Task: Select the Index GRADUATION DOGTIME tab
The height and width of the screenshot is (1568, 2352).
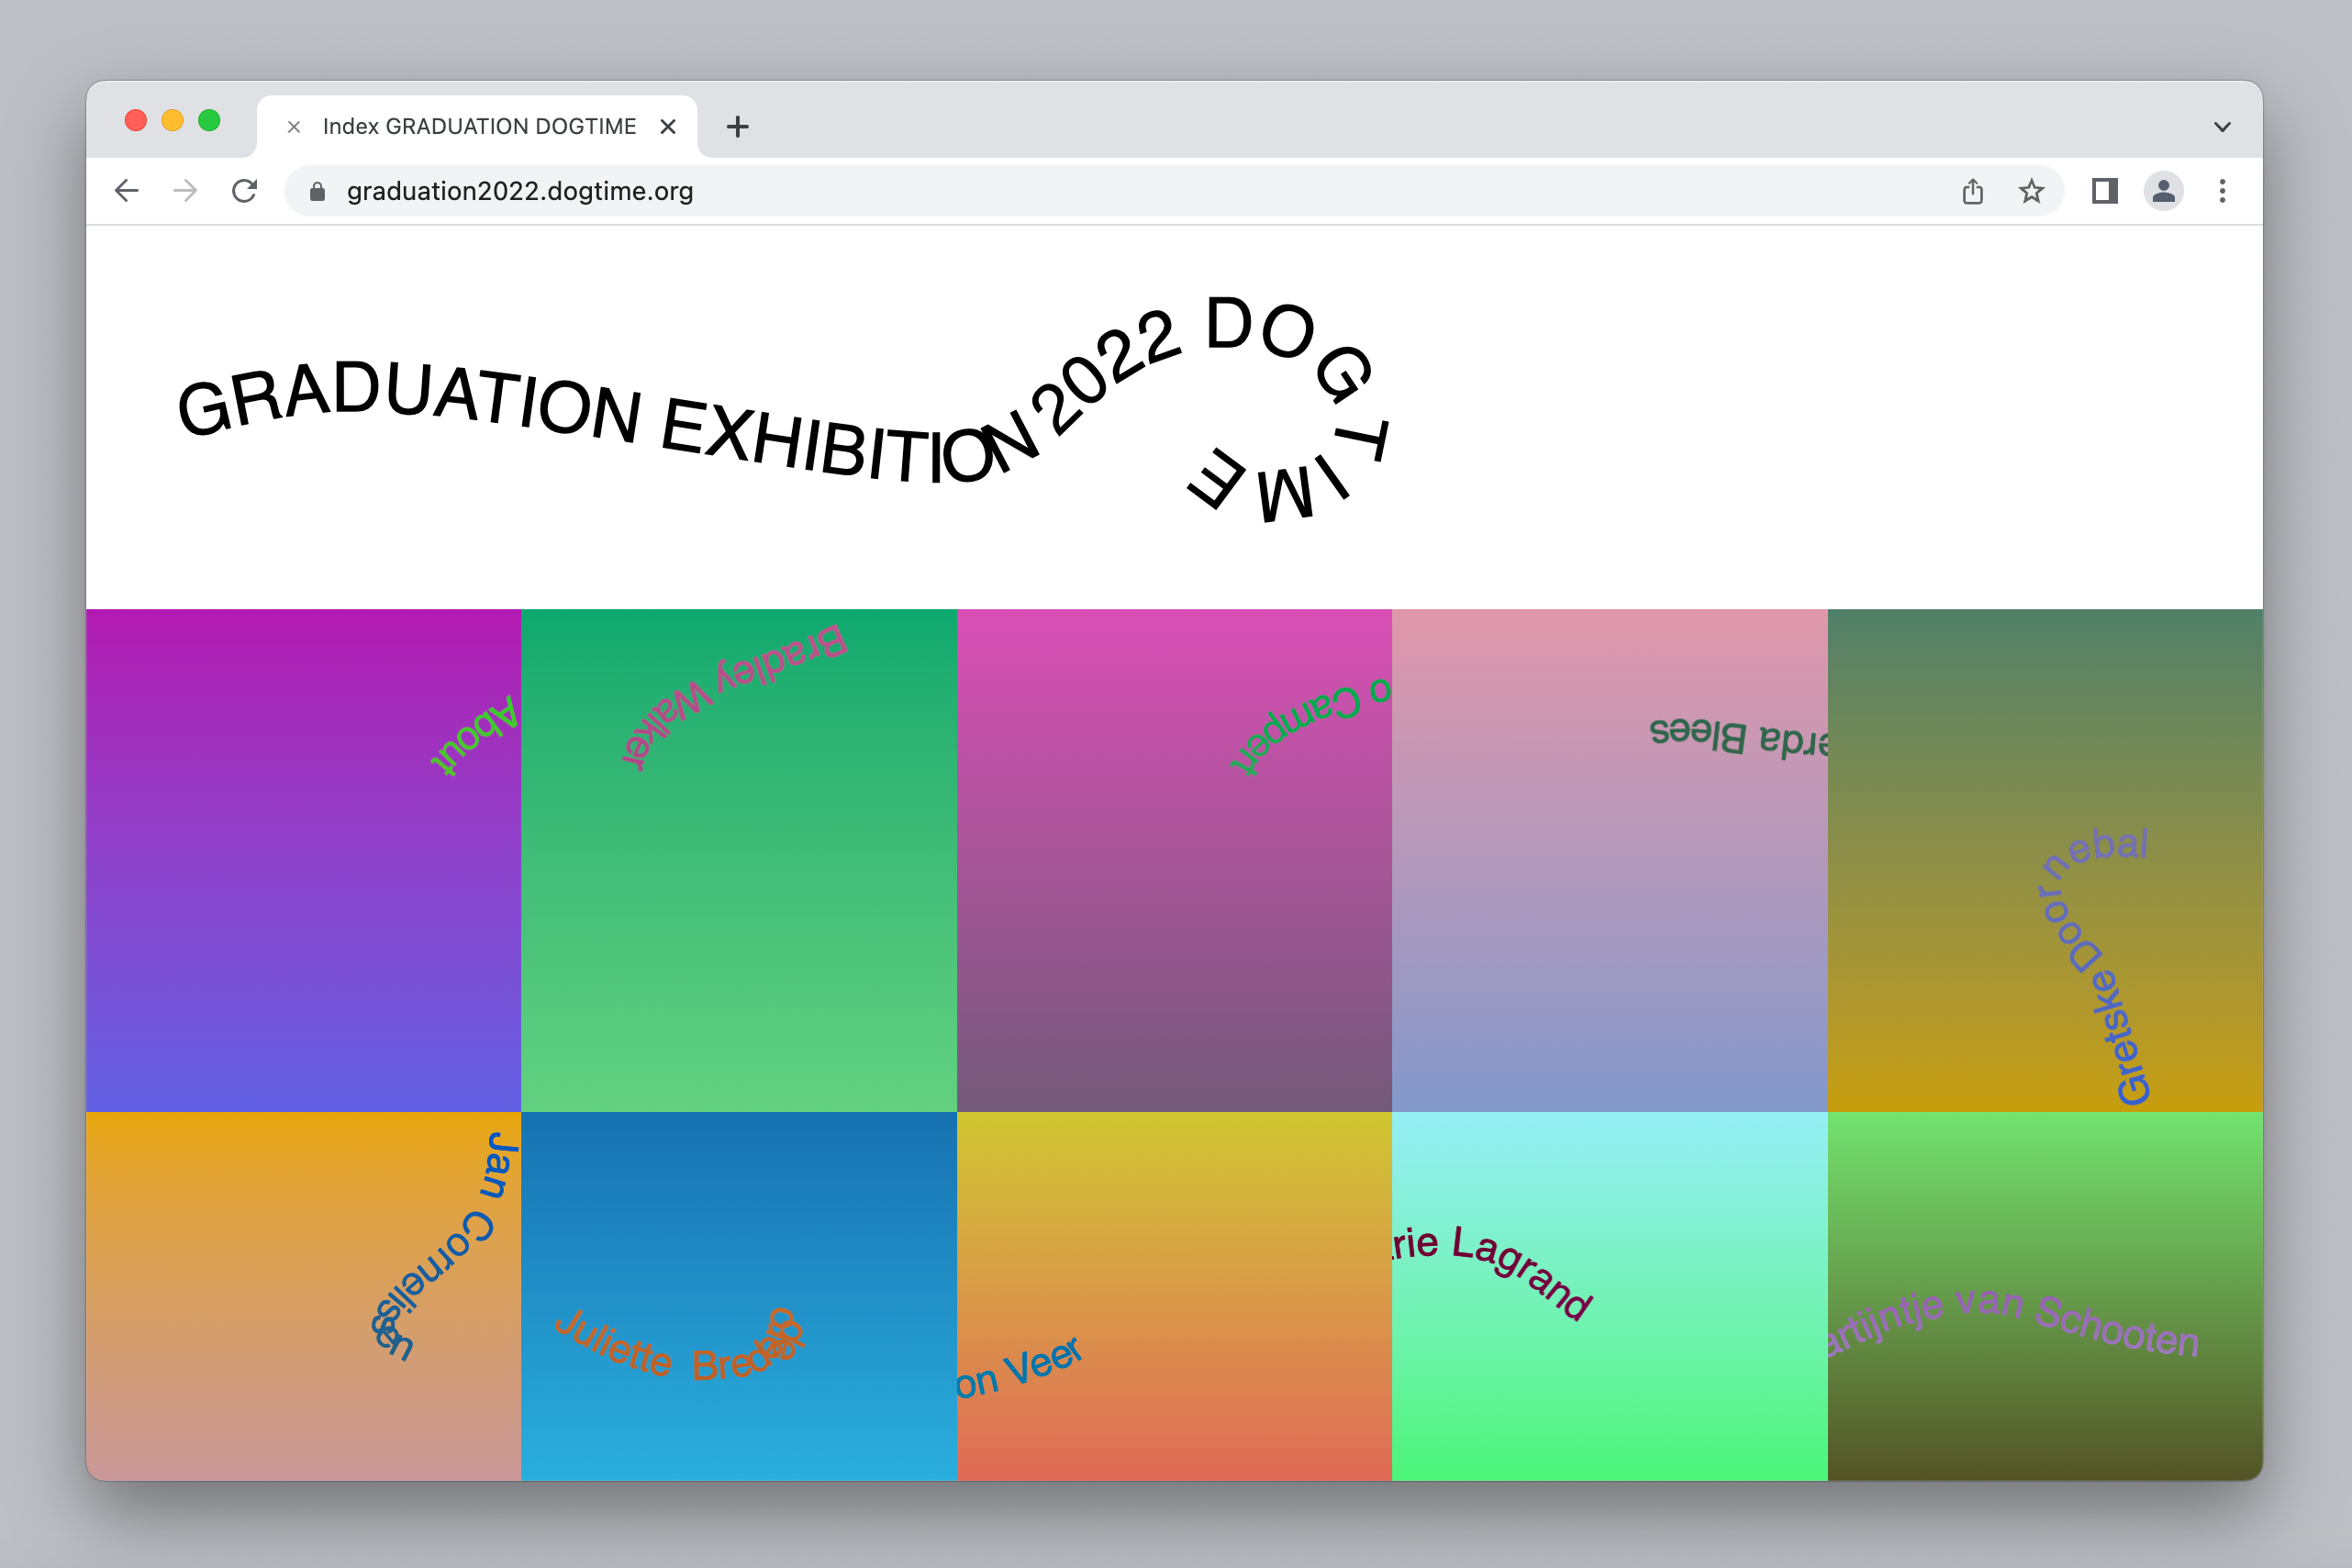Action: pos(478,127)
